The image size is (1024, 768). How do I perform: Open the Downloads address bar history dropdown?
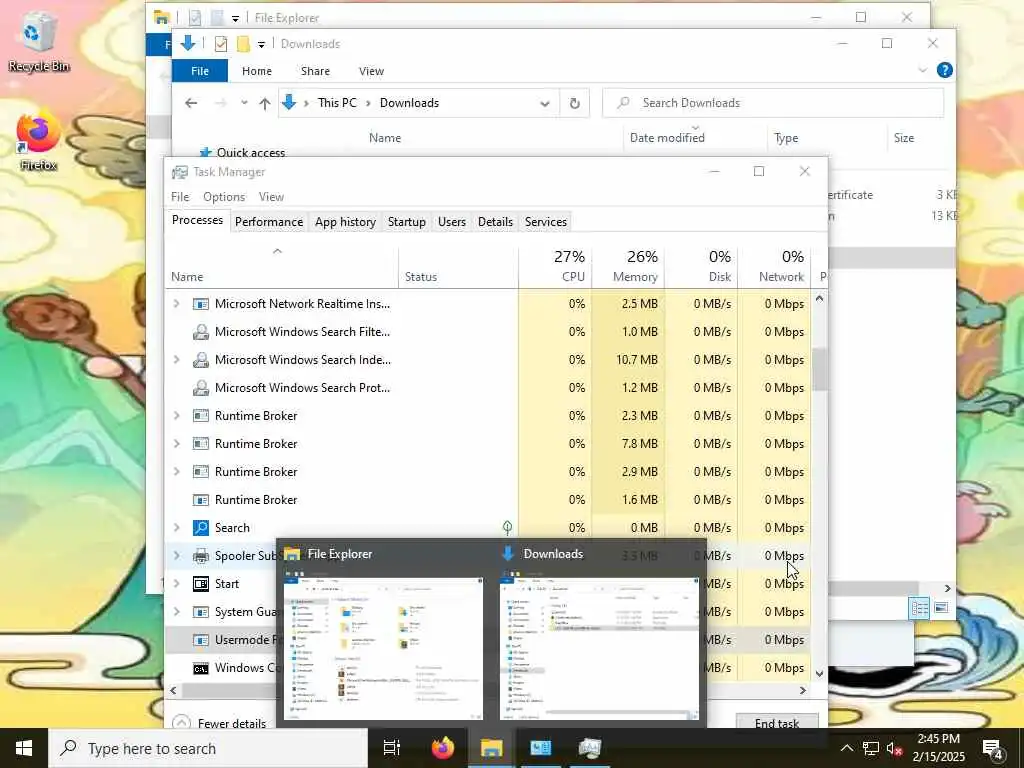[x=545, y=103]
